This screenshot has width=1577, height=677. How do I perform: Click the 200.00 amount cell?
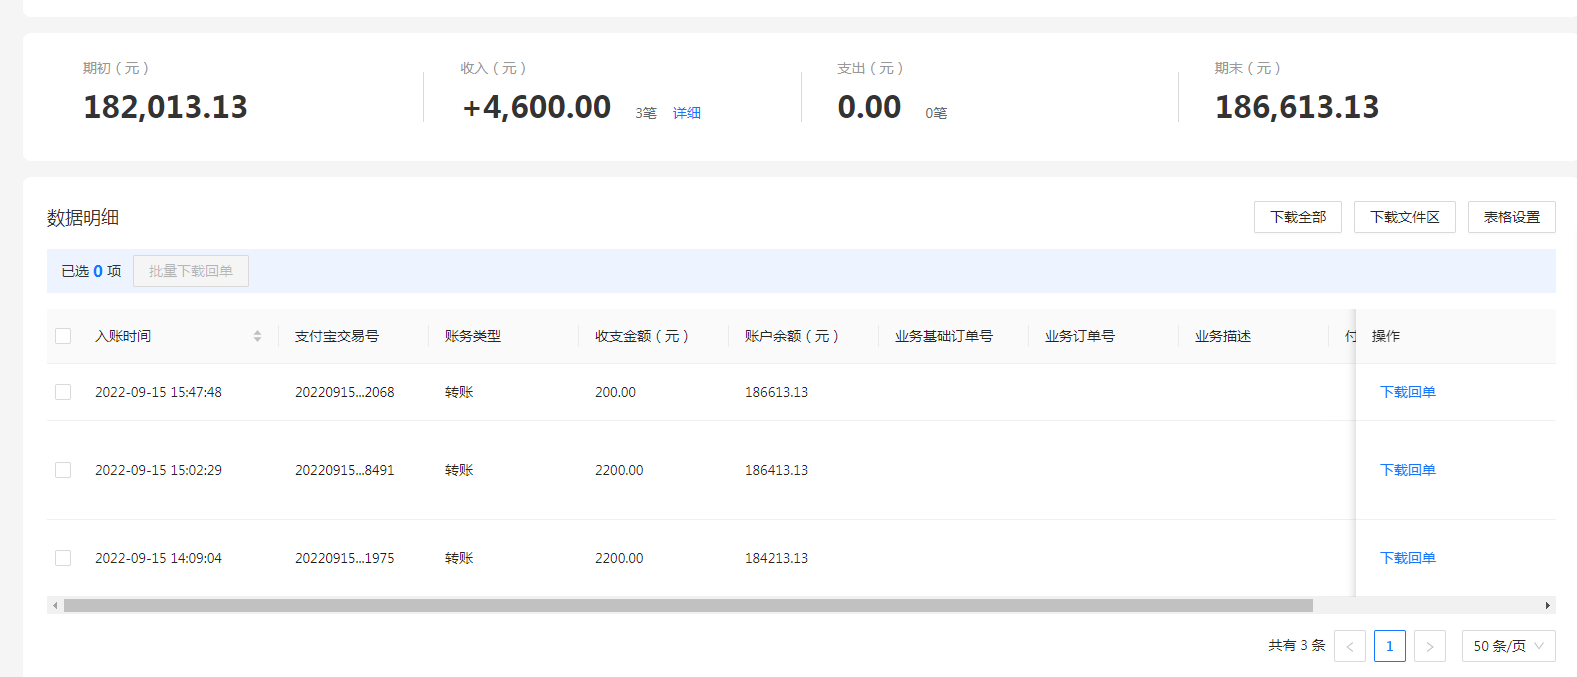[615, 392]
